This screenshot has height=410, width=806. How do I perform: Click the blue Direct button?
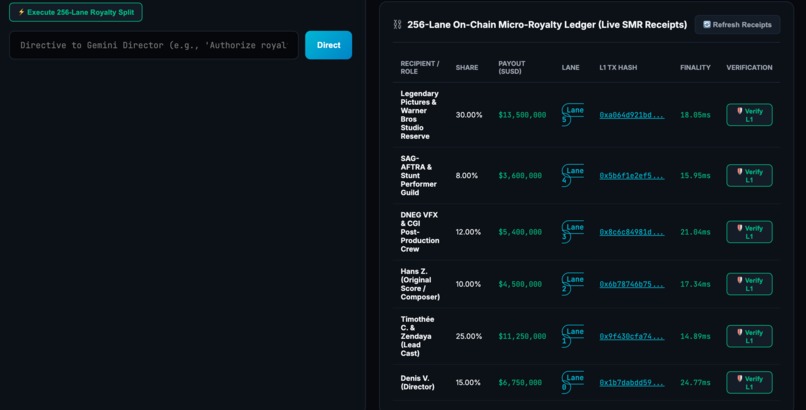coord(328,45)
